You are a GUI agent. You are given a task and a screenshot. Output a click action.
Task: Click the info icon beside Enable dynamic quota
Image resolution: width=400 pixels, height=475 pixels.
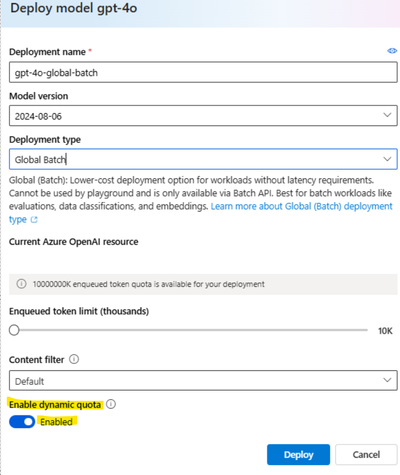point(111,404)
